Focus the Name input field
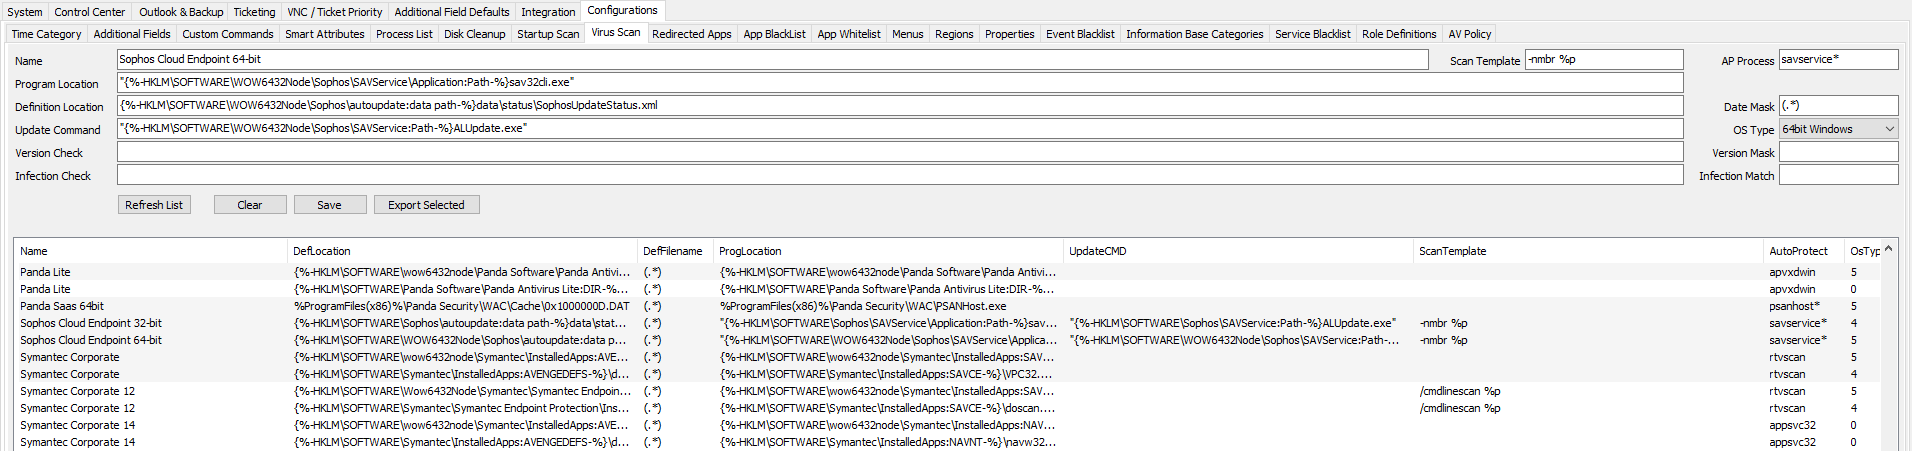1912x451 pixels. [772, 60]
